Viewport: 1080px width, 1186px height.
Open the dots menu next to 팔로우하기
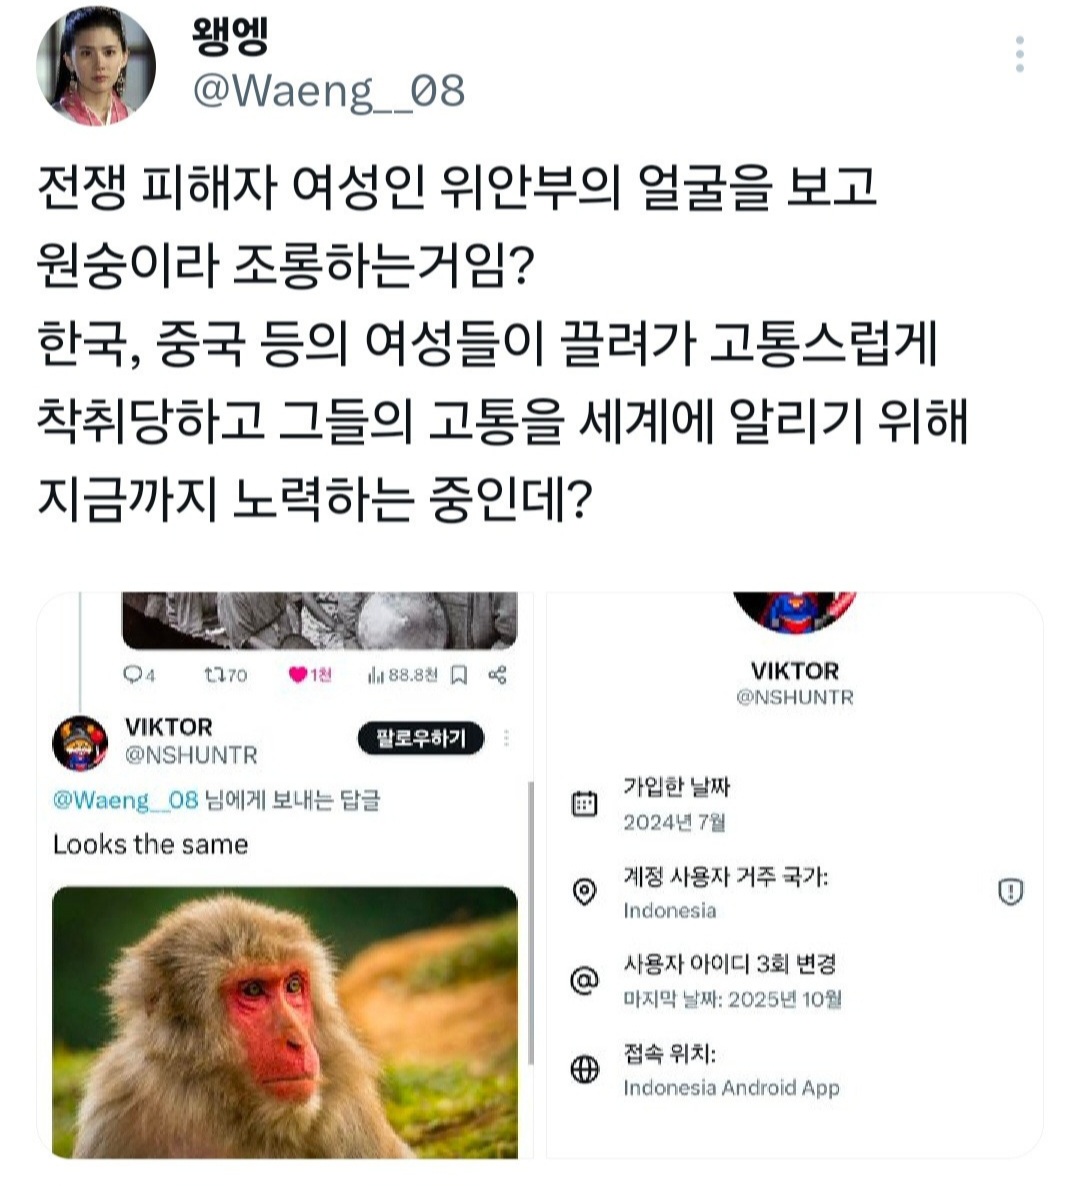pos(506,738)
